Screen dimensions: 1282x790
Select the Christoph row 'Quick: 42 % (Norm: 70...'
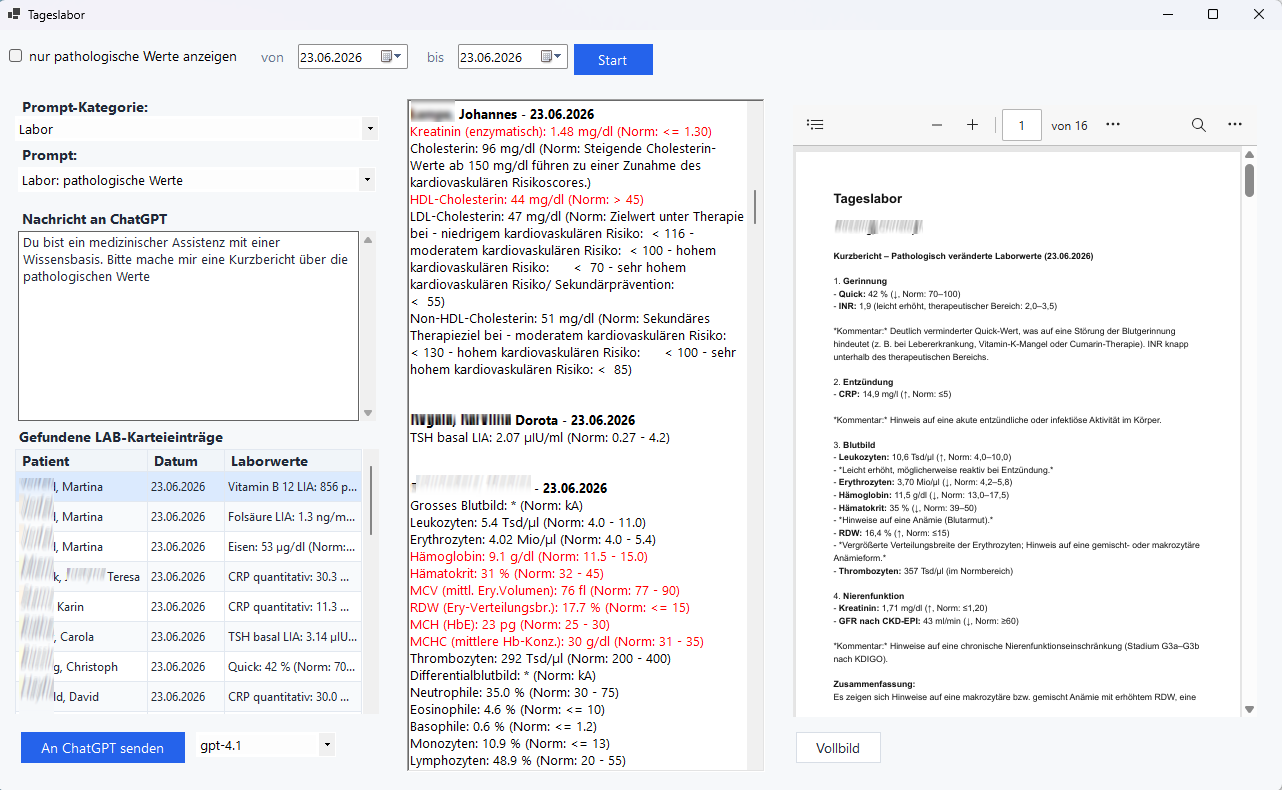[x=189, y=667]
